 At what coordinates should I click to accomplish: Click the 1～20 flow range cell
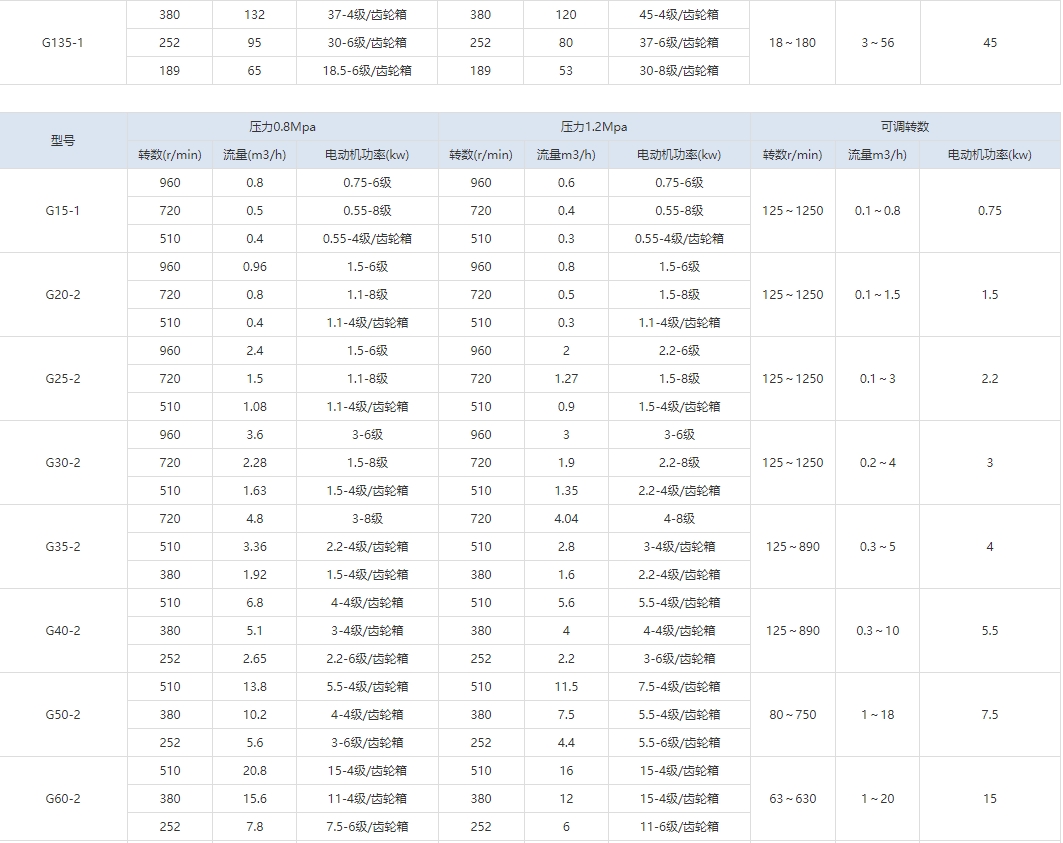tap(878, 799)
